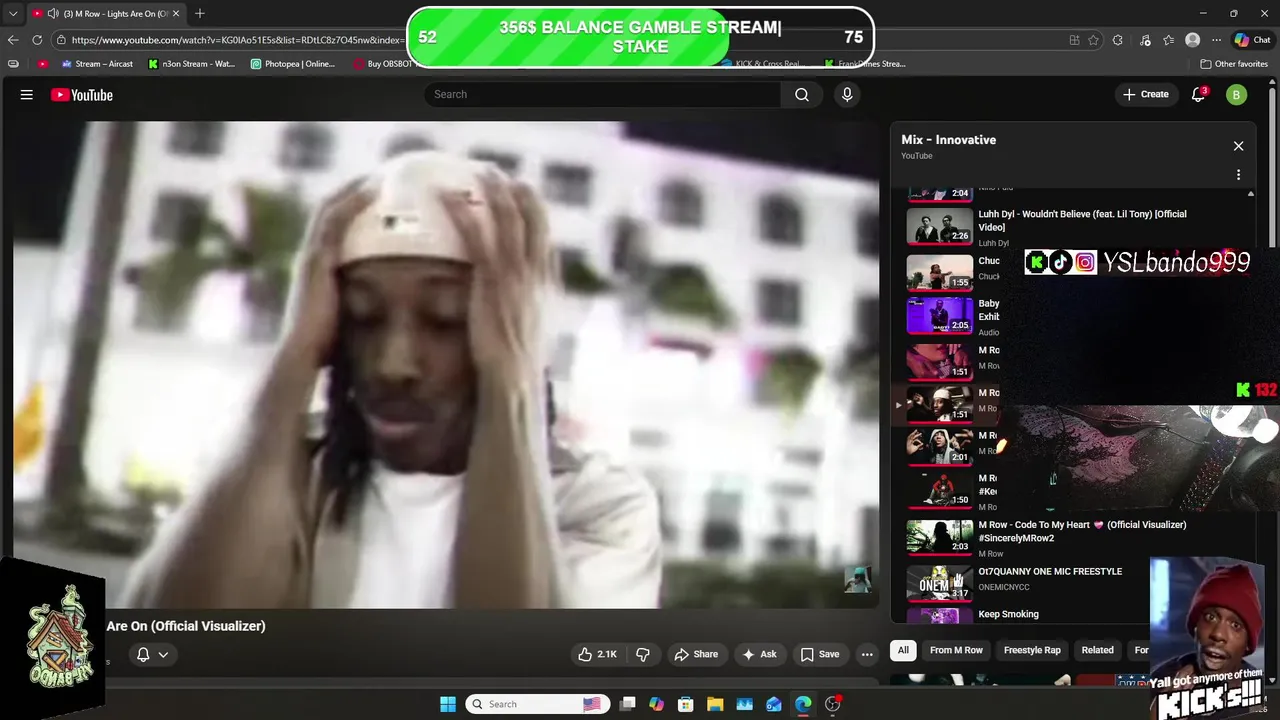This screenshot has width=1280, height=720.
Task: Open the notification bell dropdown under the title
Action: 152,654
